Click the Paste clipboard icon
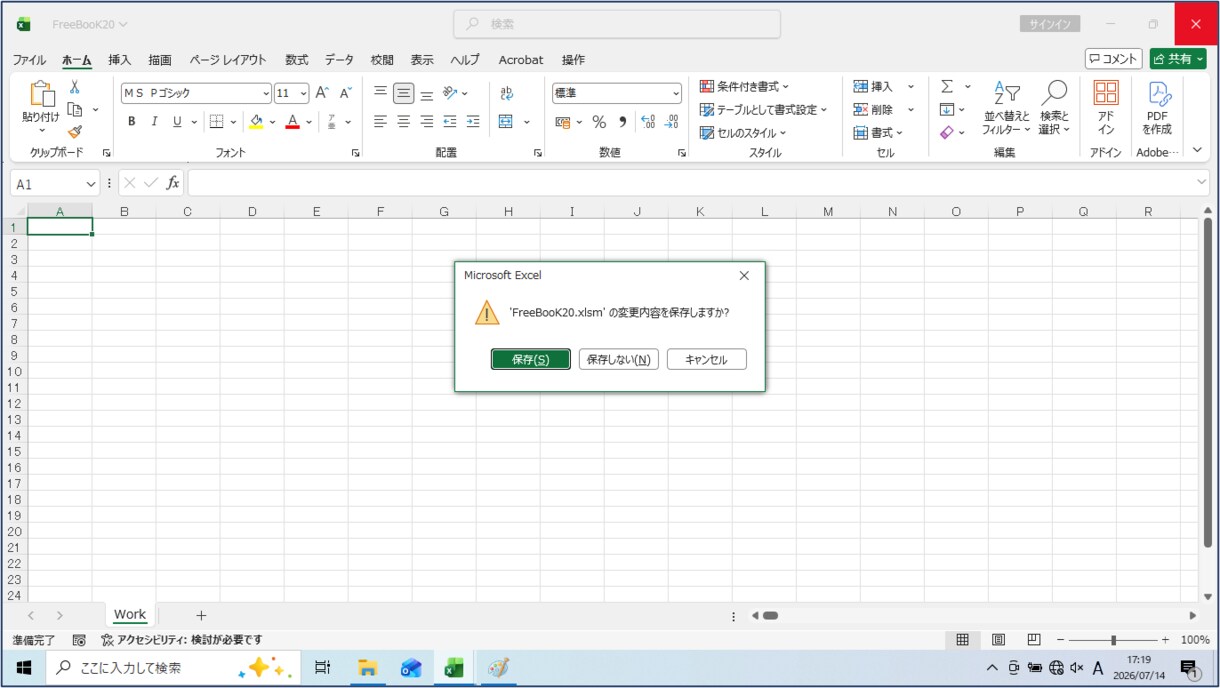The image size is (1220, 688). pyautogui.click(x=41, y=94)
